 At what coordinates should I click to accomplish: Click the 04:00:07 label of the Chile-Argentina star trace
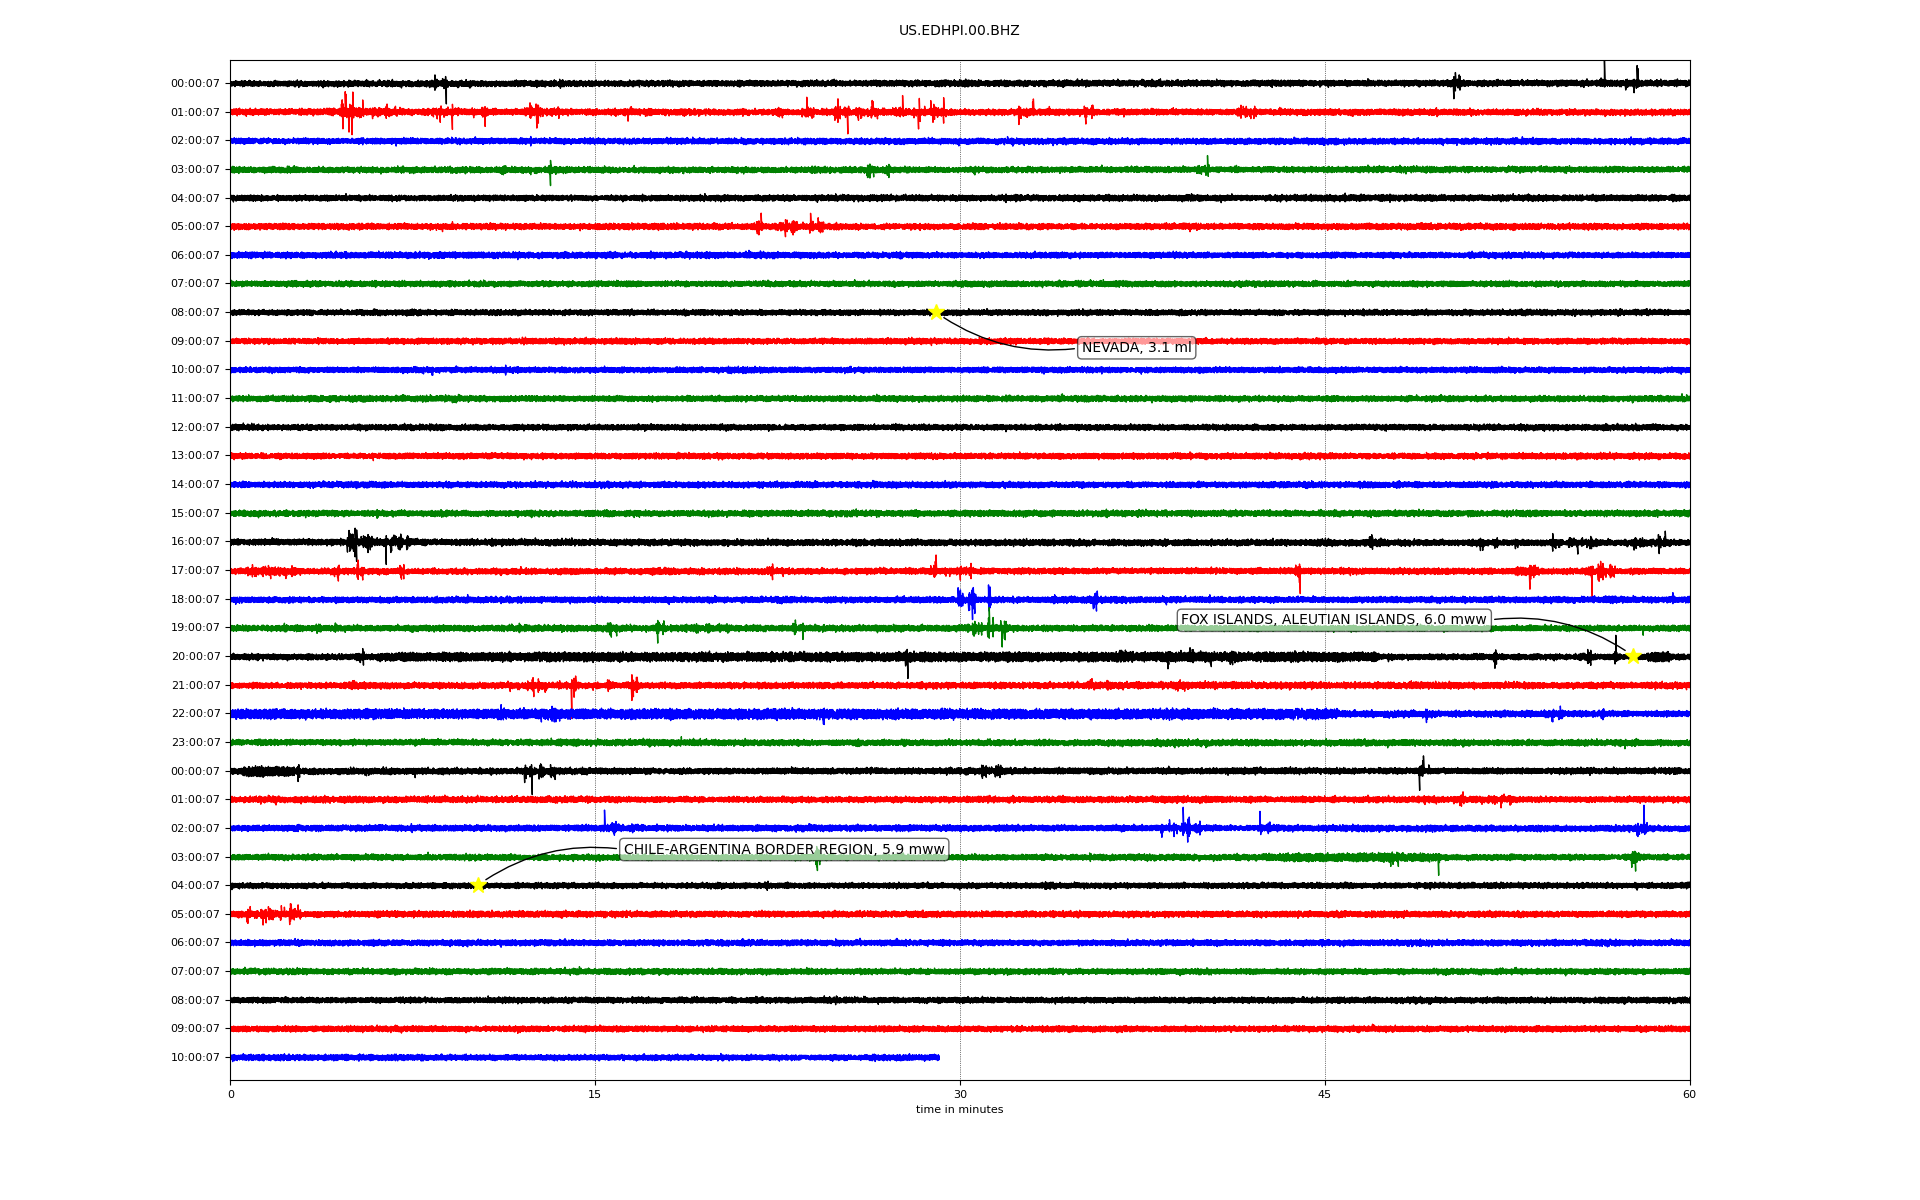pos(195,886)
